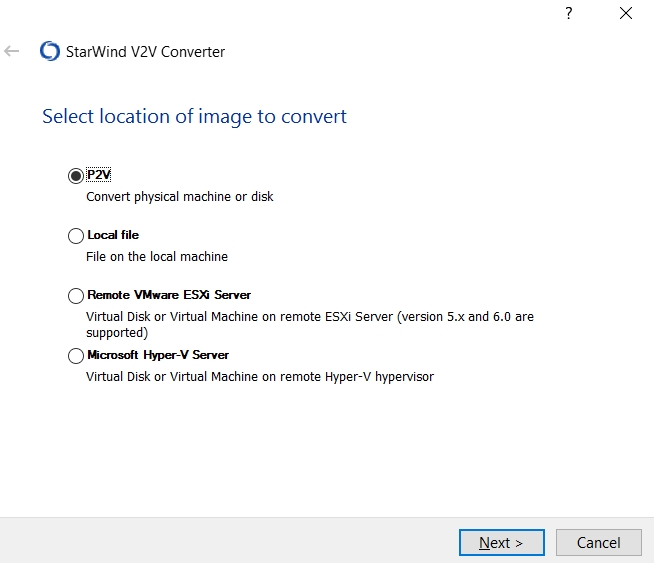This screenshot has width=654, height=563.
Task: Click the 'remote Hyper-V hypervisor' description text
Action: pos(260,377)
